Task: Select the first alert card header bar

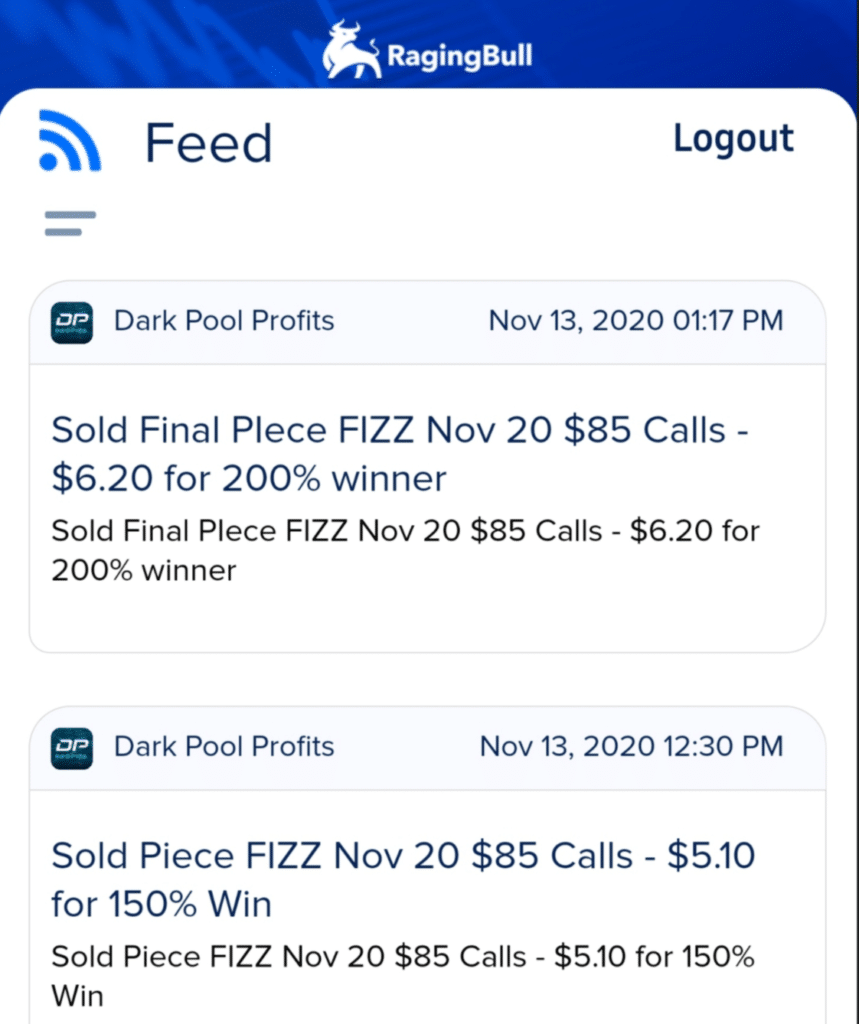Action: (427, 323)
